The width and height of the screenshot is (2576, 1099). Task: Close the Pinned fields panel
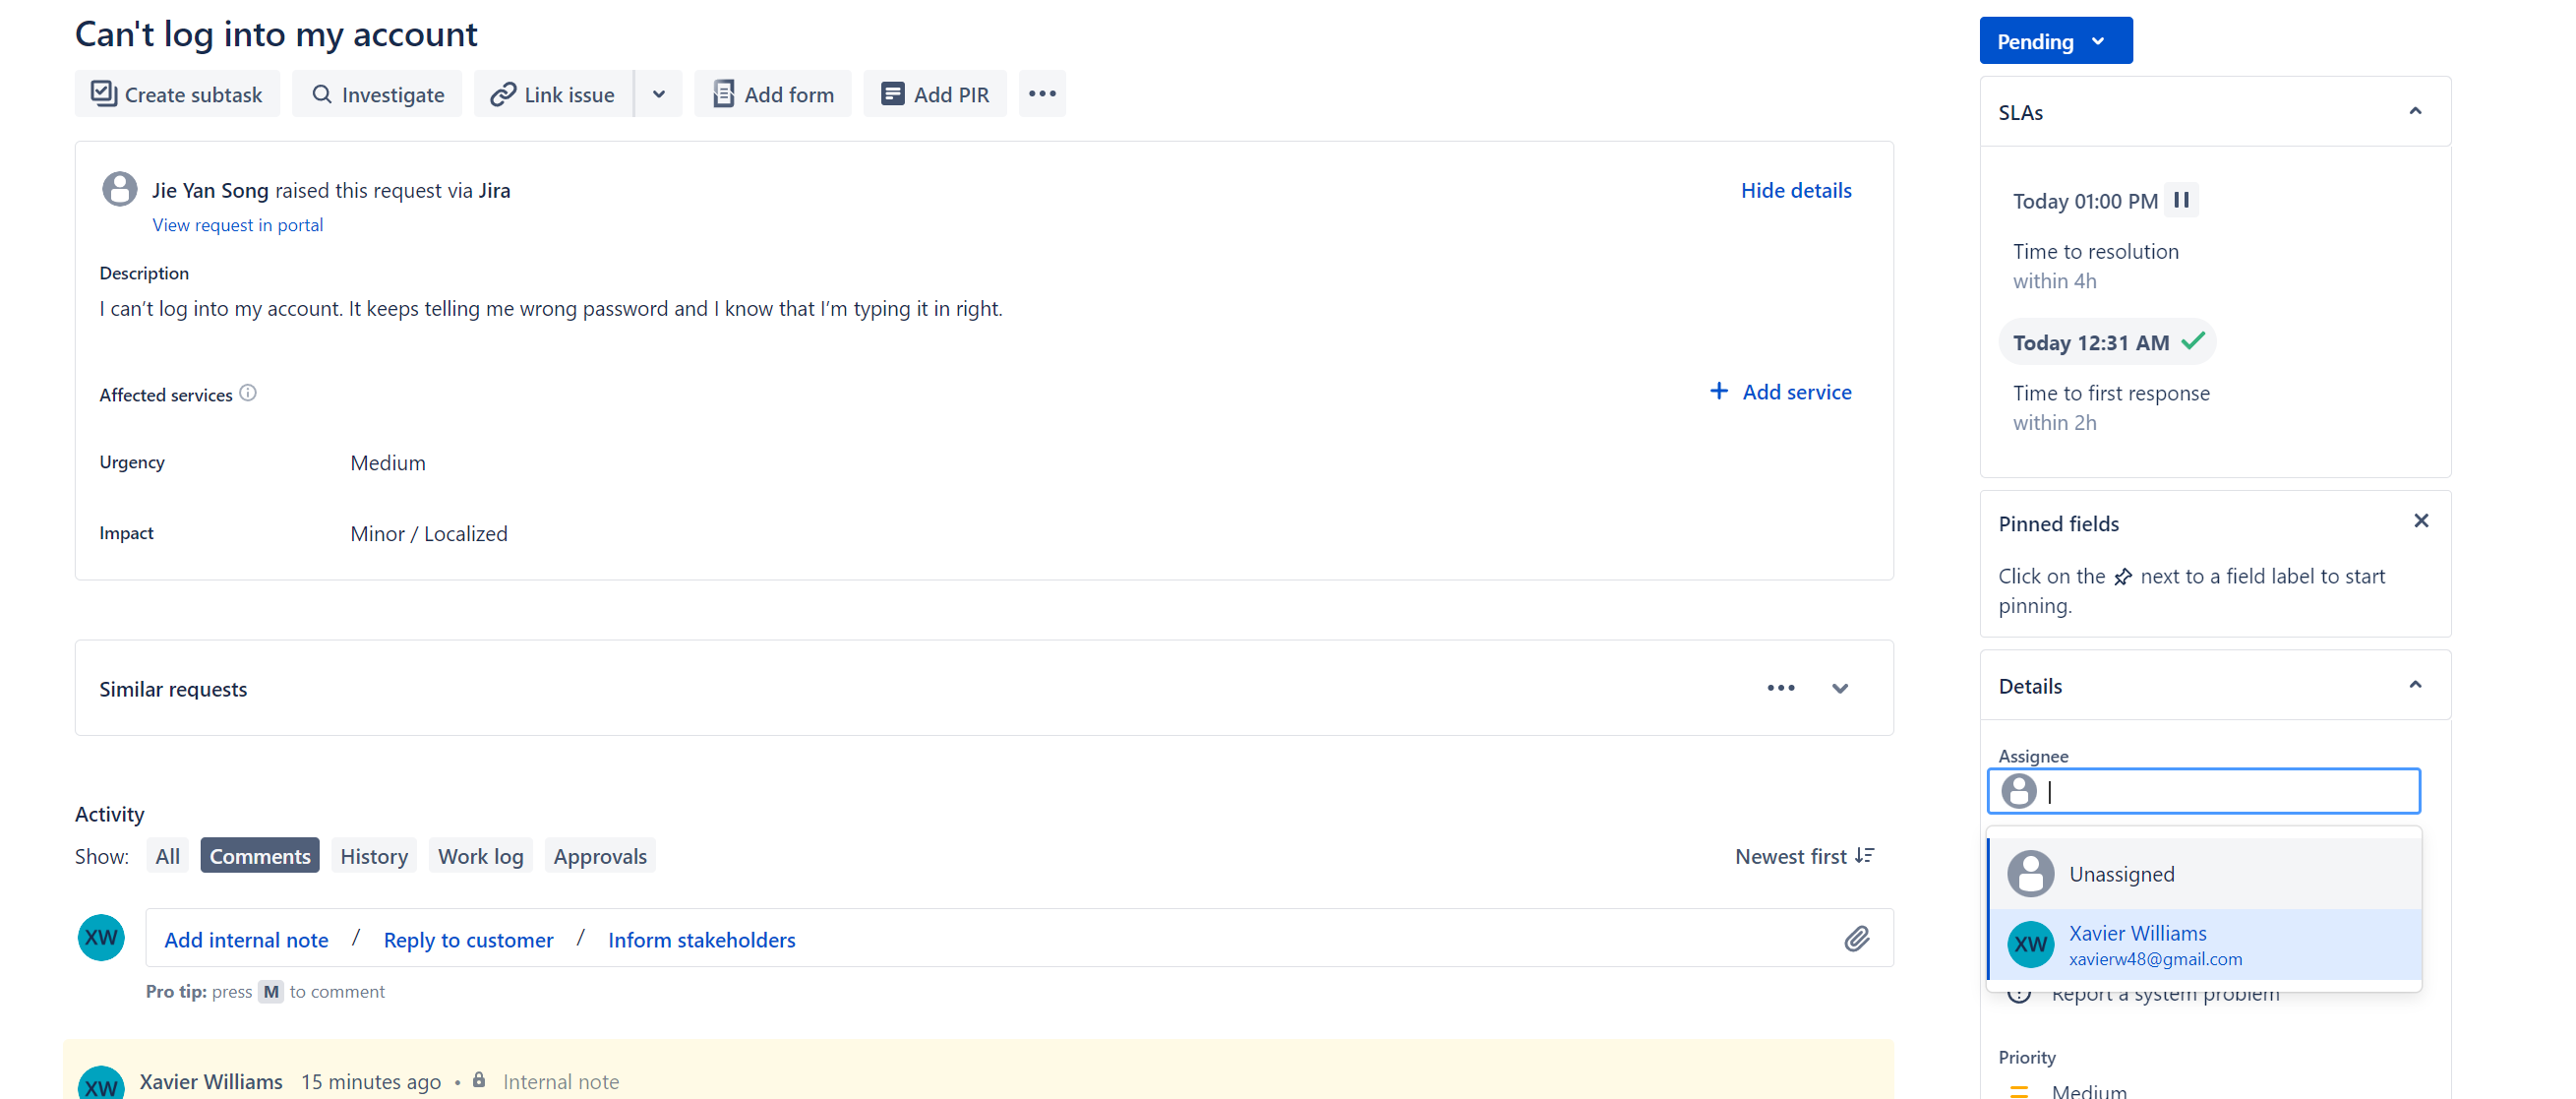(x=2421, y=521)
